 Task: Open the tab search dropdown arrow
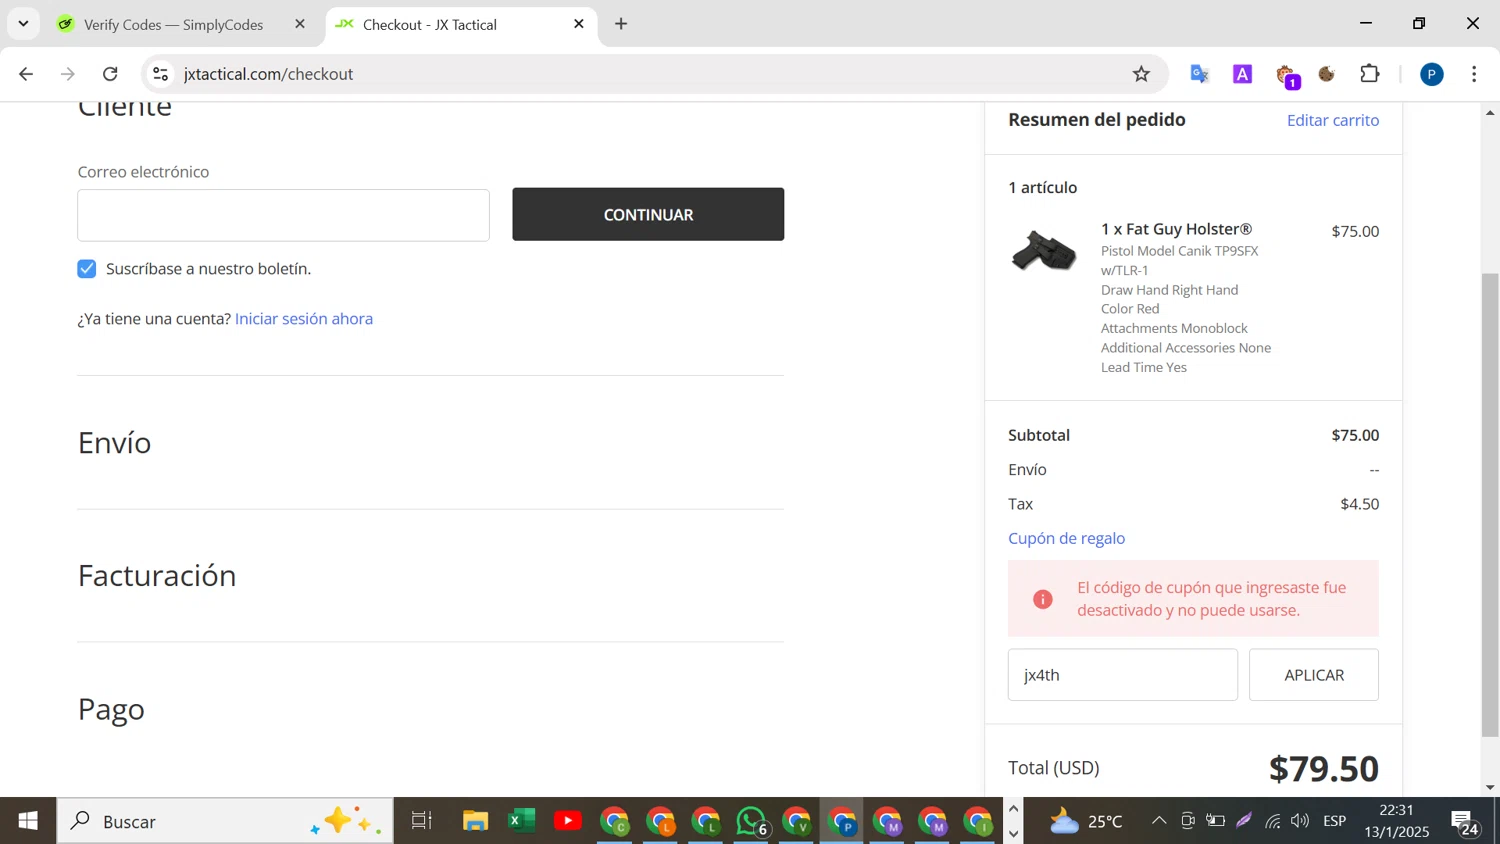coord(23,23)
